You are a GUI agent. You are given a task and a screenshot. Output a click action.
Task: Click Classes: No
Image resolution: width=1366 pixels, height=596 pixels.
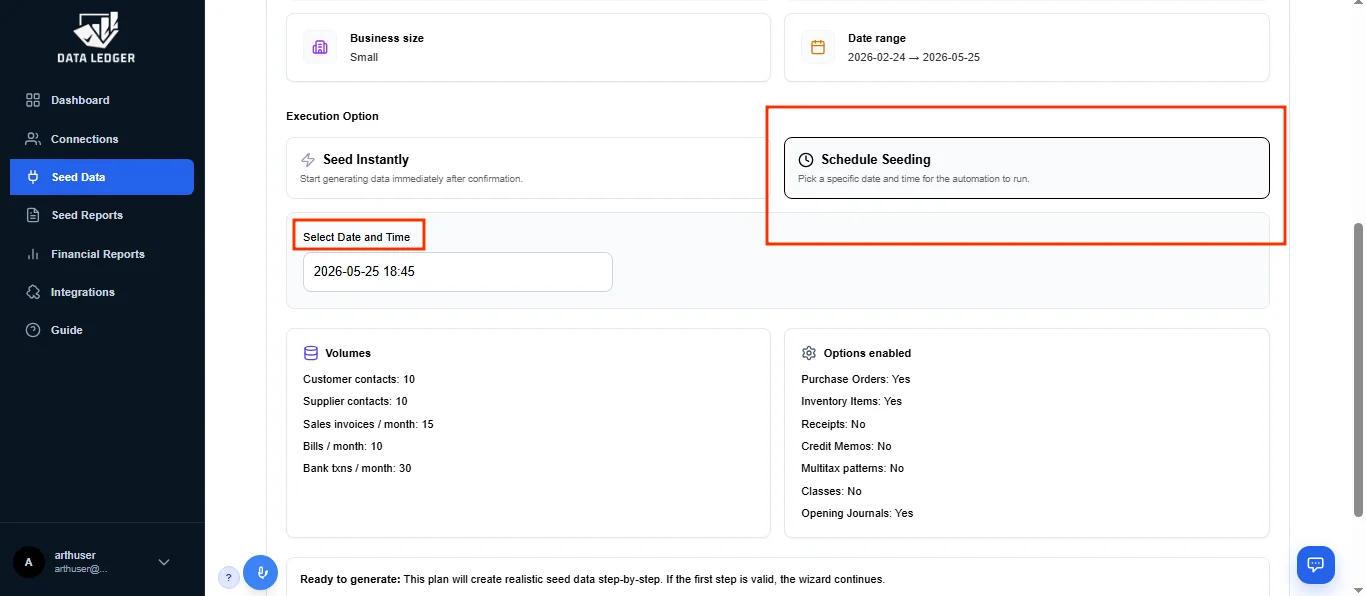(x=832, y=491)
